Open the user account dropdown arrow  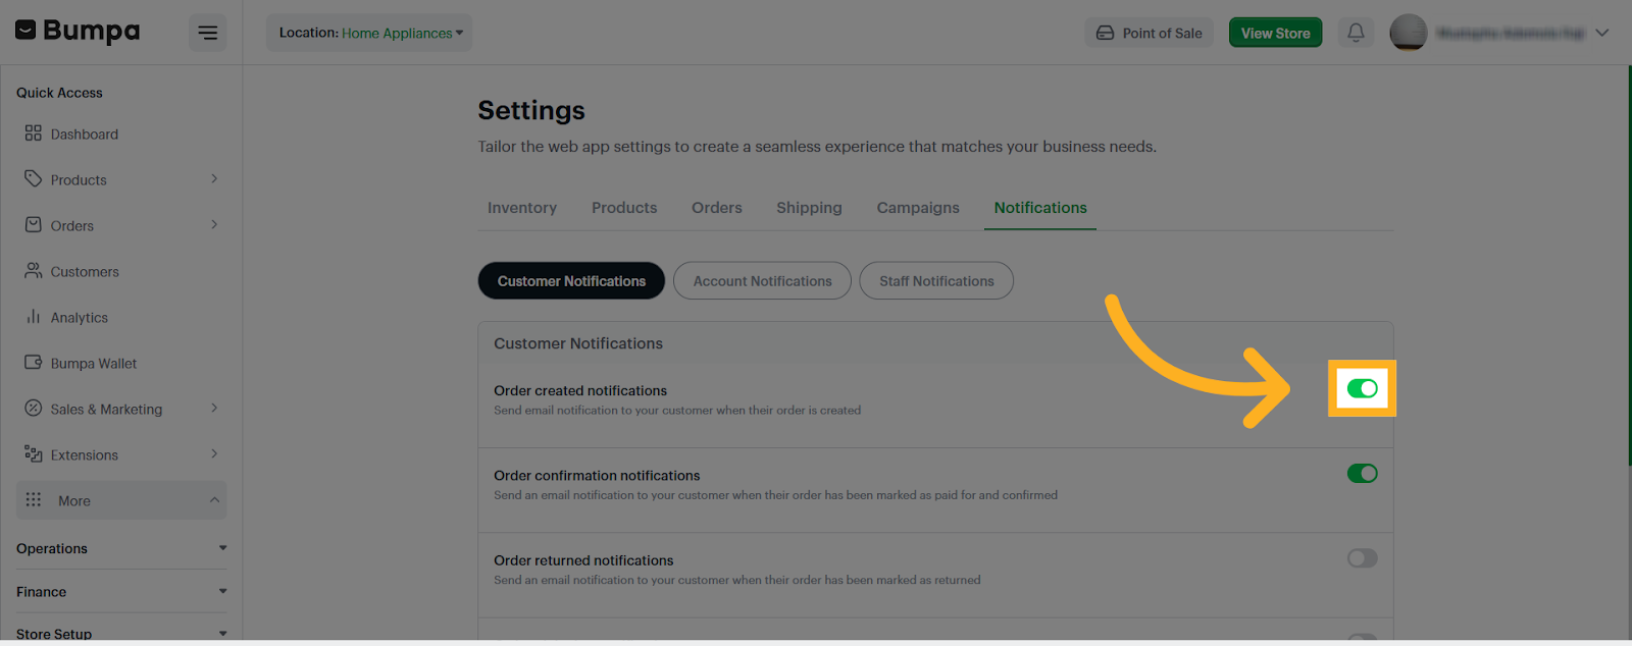coord(1602,33)
